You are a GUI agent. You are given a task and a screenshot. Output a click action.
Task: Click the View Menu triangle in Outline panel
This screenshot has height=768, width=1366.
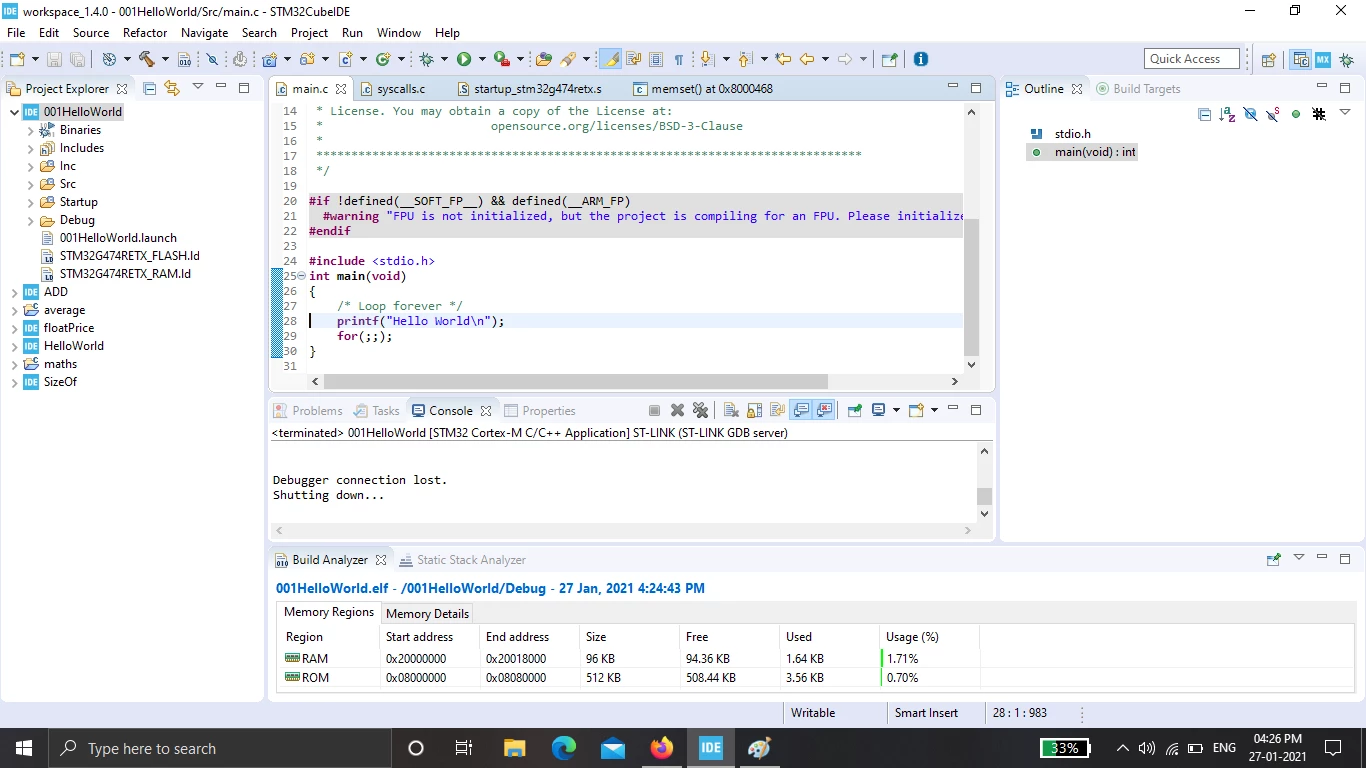click(x=1345, y=113)
